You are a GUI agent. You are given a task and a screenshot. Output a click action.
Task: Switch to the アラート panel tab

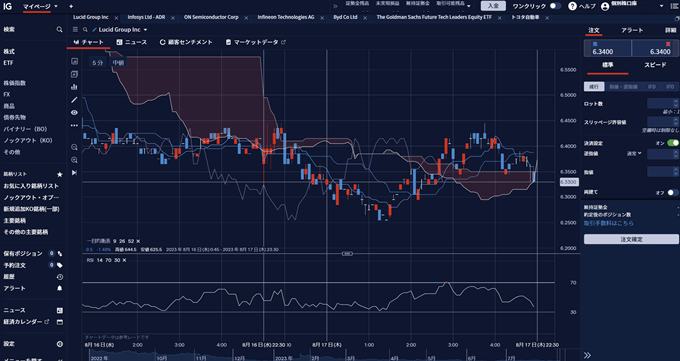632,30
